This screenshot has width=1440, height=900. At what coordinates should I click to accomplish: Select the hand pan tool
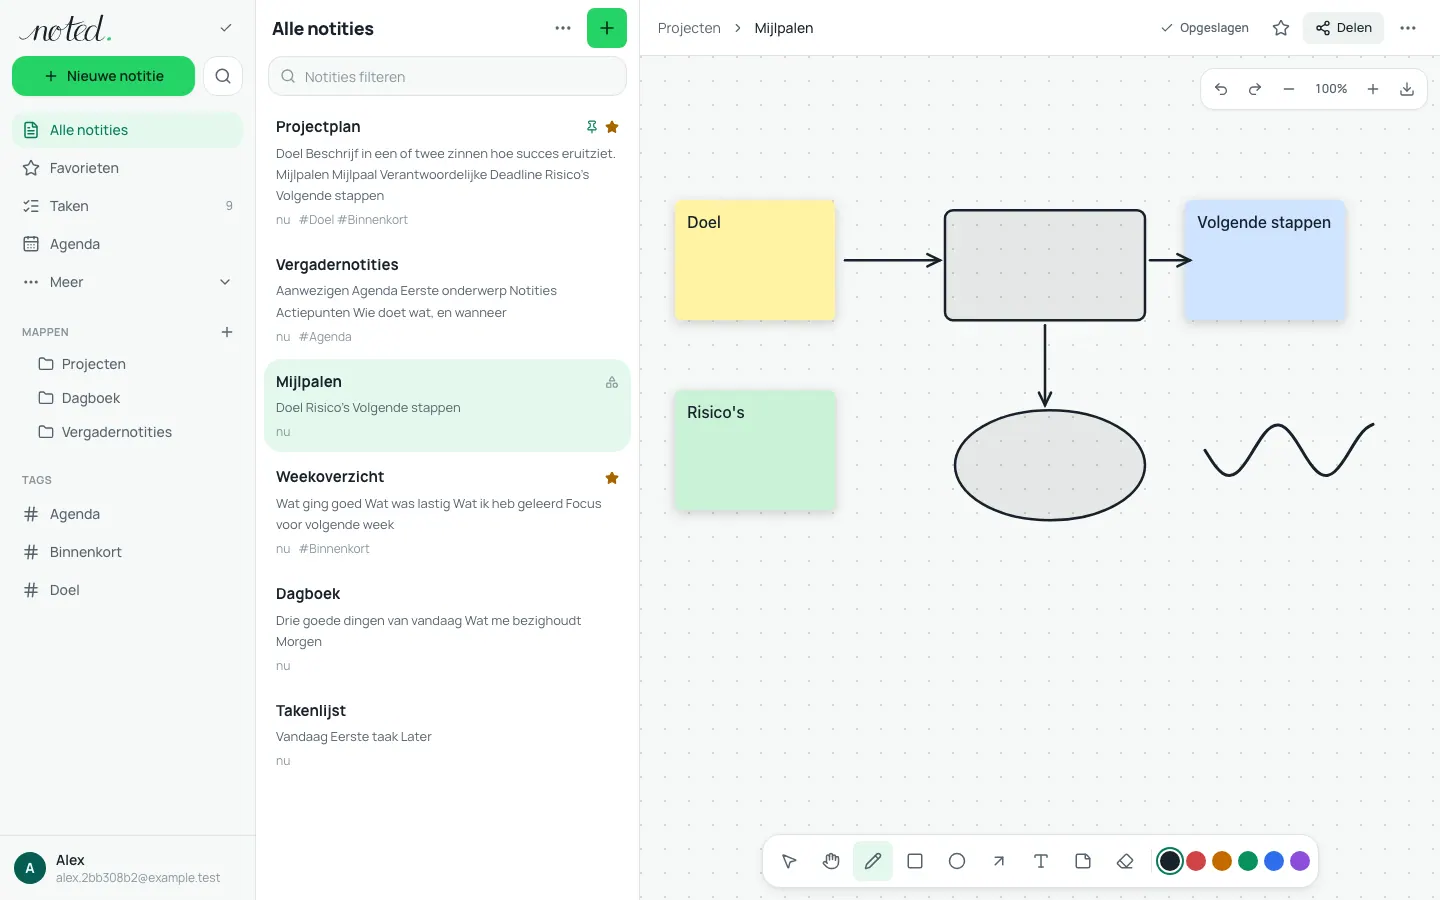click(831, 861)
